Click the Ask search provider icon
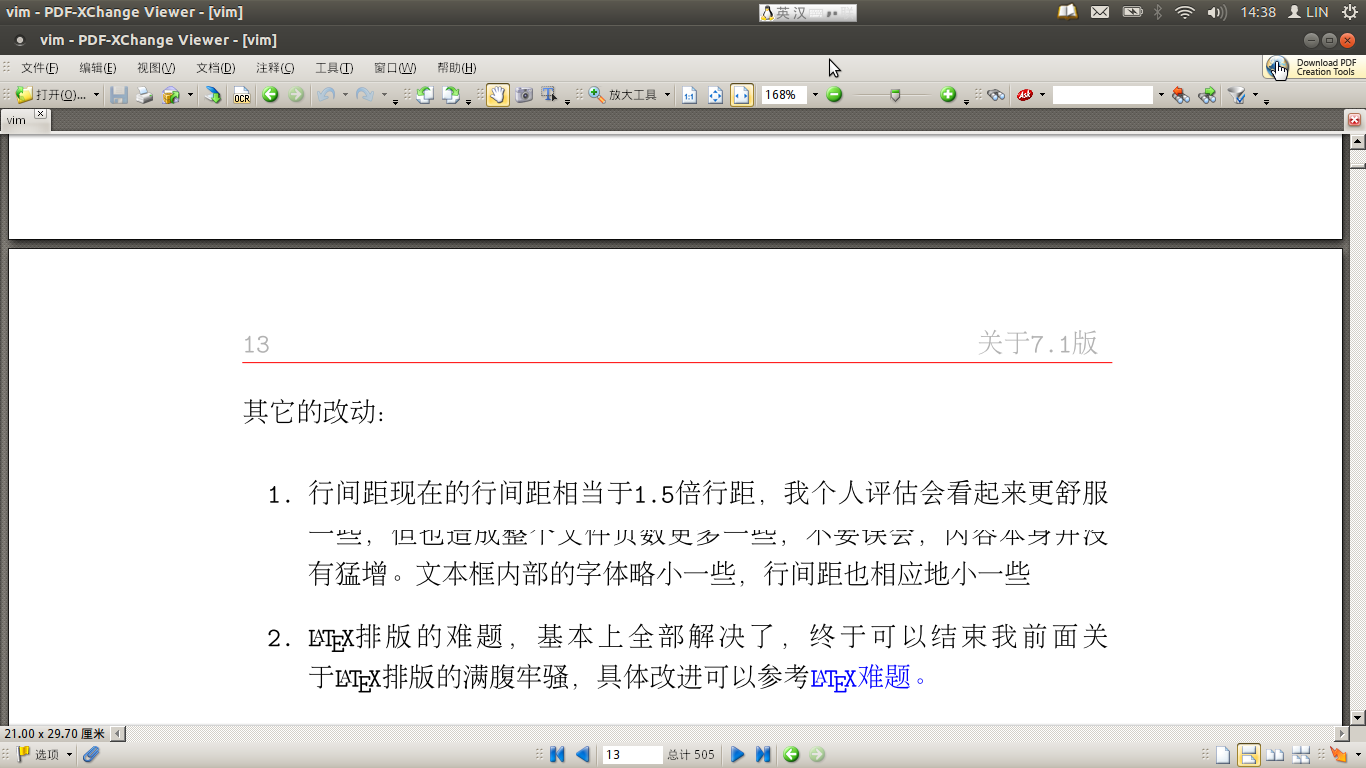The image size is (1366, 768). (x=1025, y=95)
